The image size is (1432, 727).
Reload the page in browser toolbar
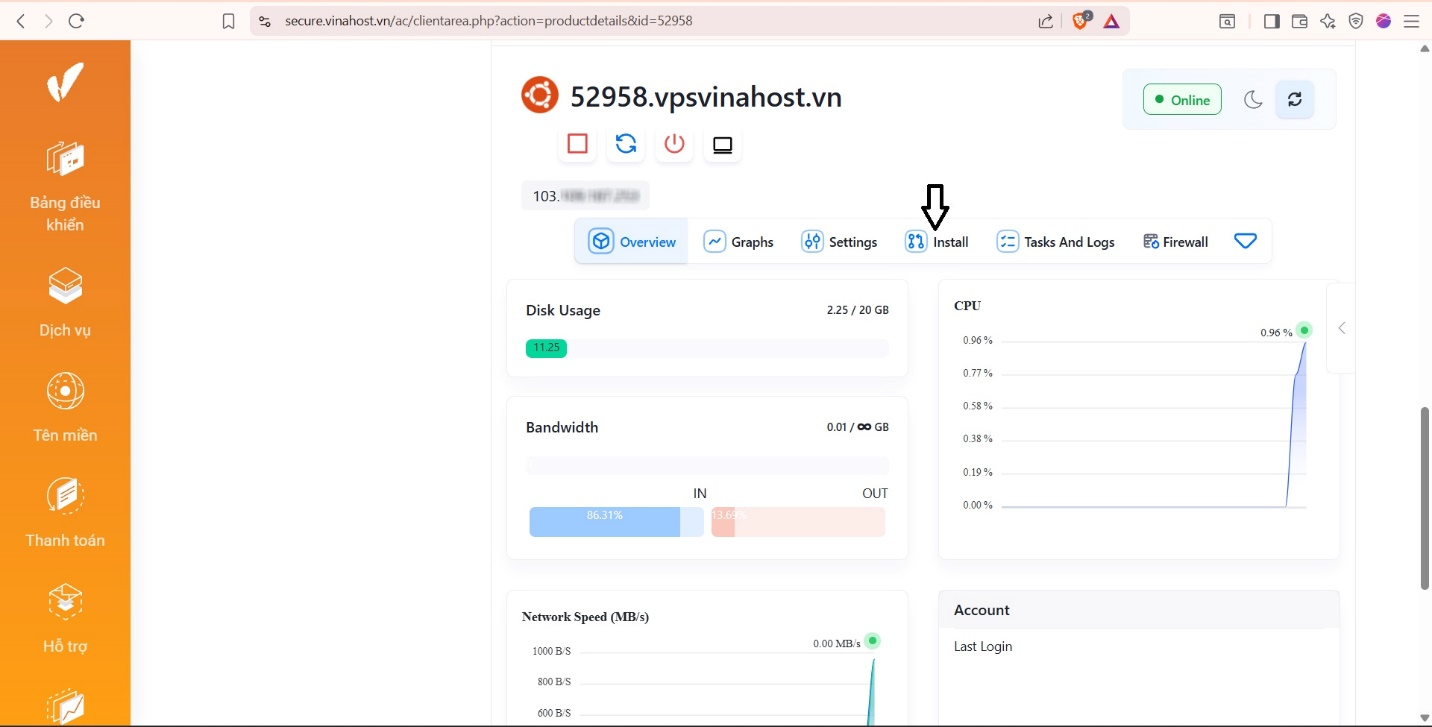(76, 21)
